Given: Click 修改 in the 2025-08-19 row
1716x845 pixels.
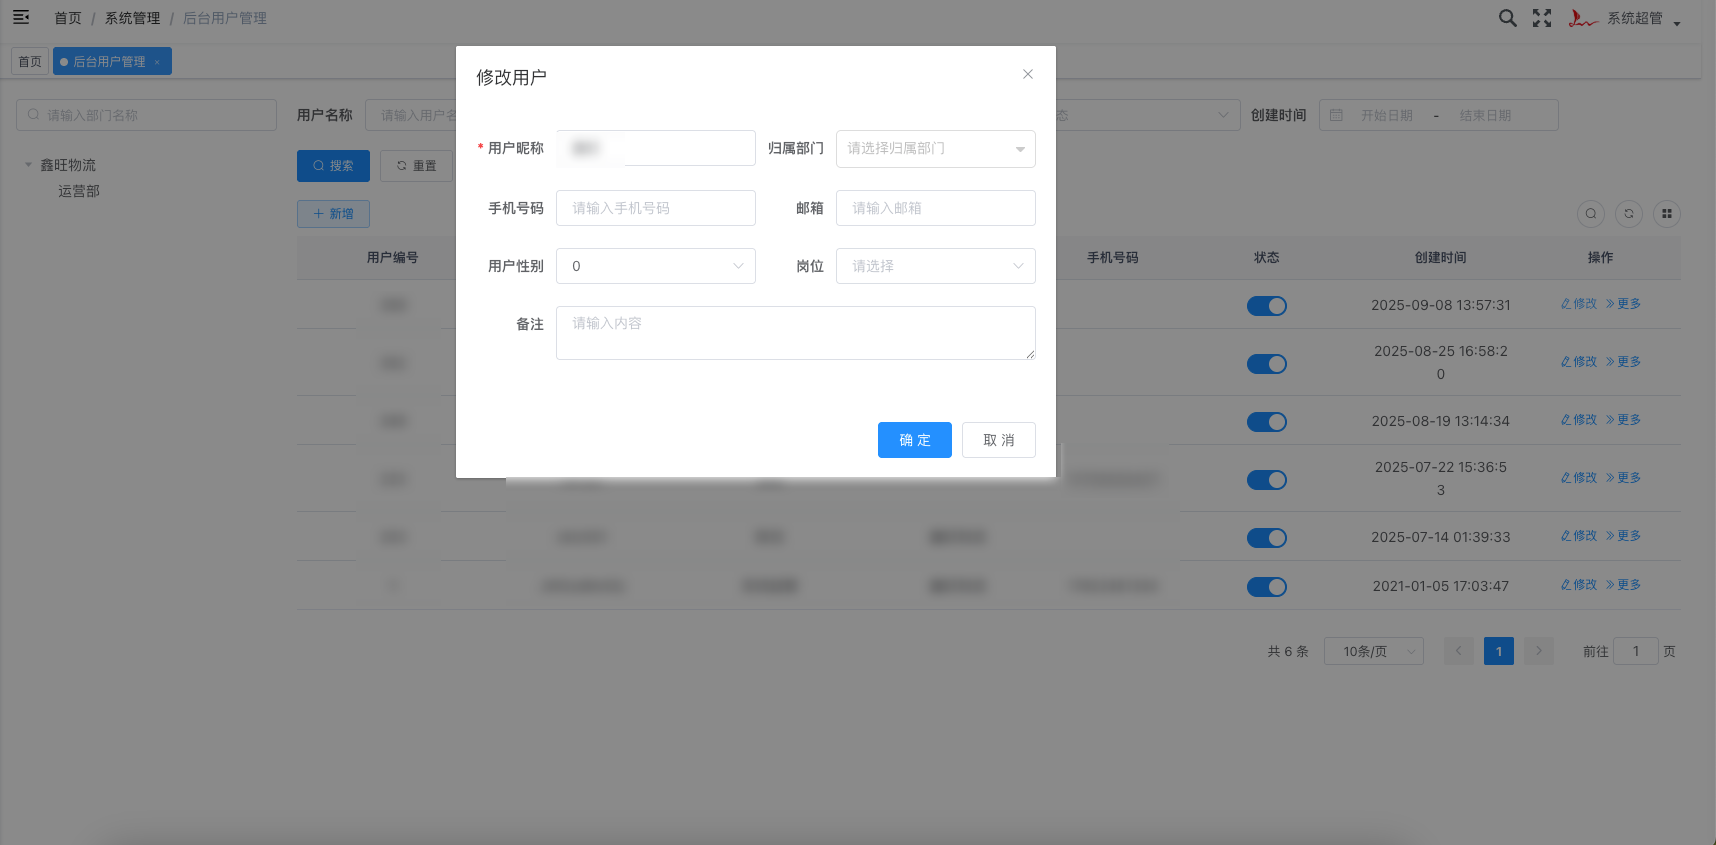Looking at the screenshot, I should point(1579,420).
